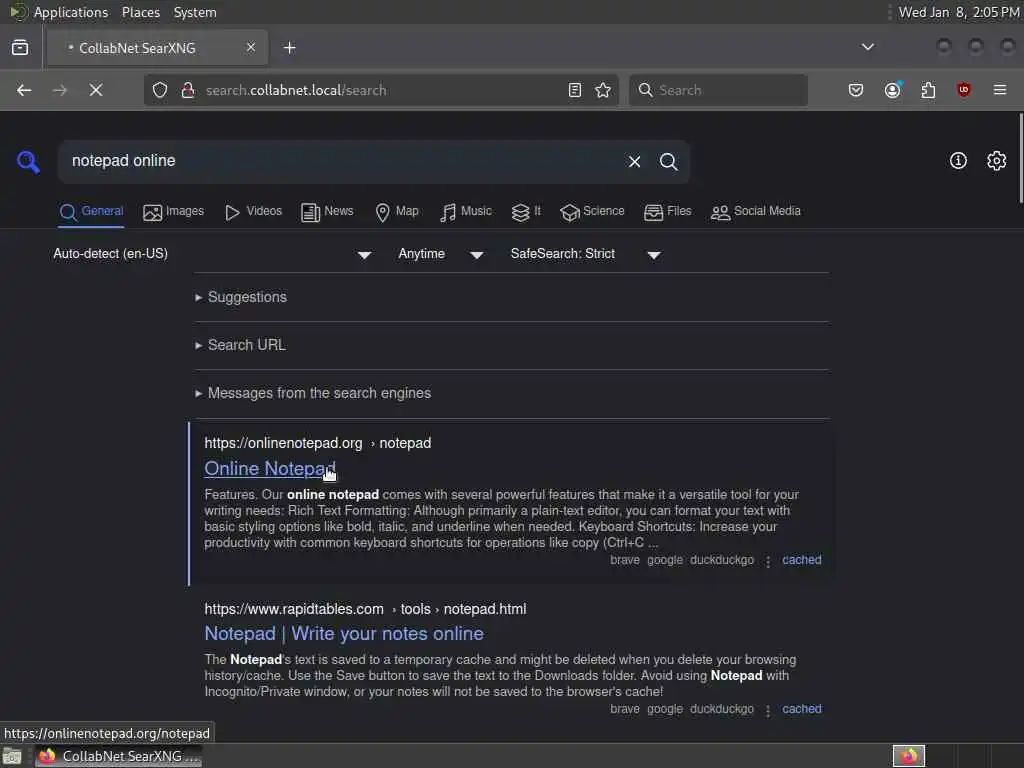Click the clock Wed Jan 8, 2:05 PM
Screen dimensions: 1024x768
coord(959,12)
